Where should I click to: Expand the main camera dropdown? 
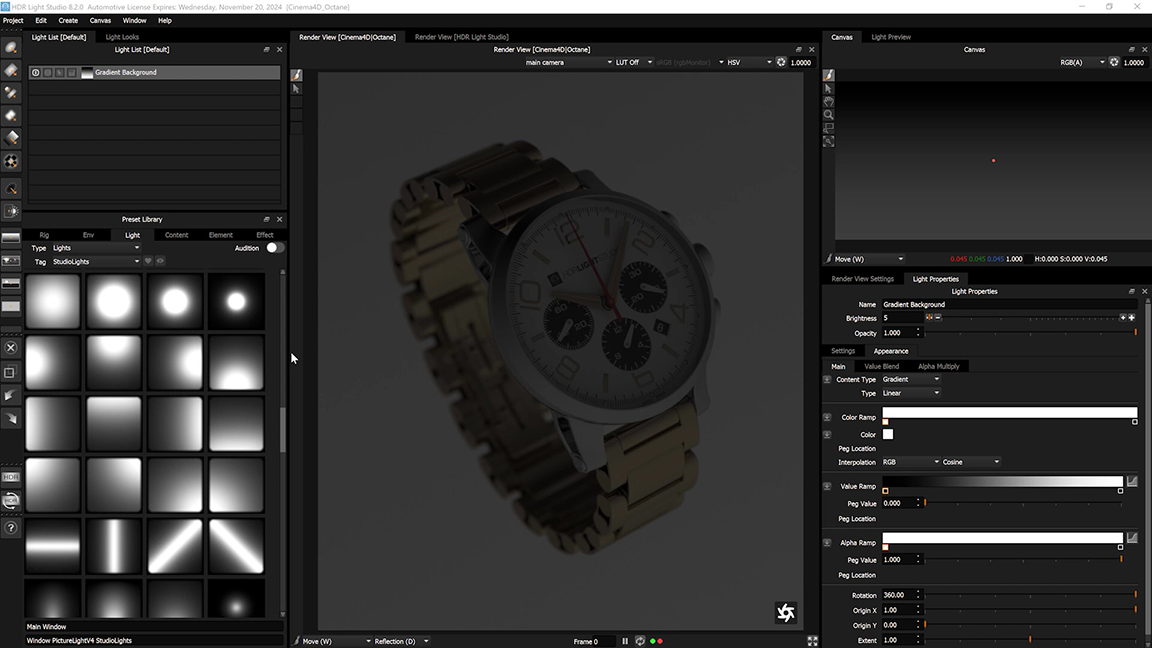[568, 62]
